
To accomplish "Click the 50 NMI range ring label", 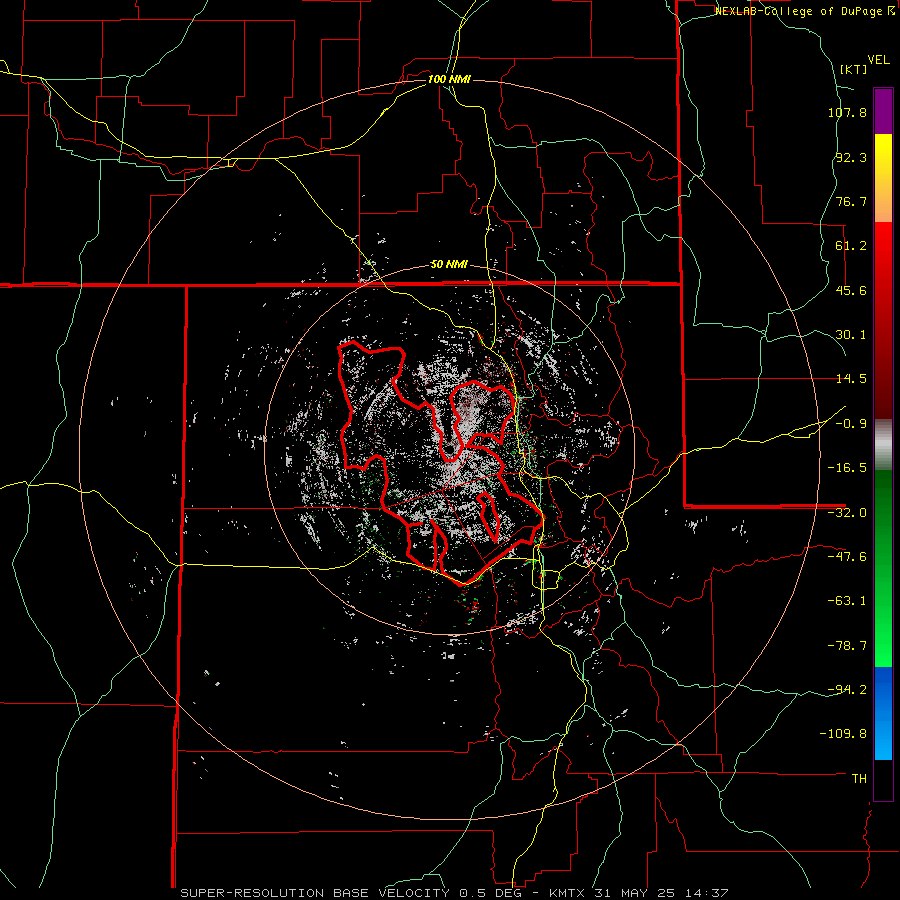I will pos(449,265).
